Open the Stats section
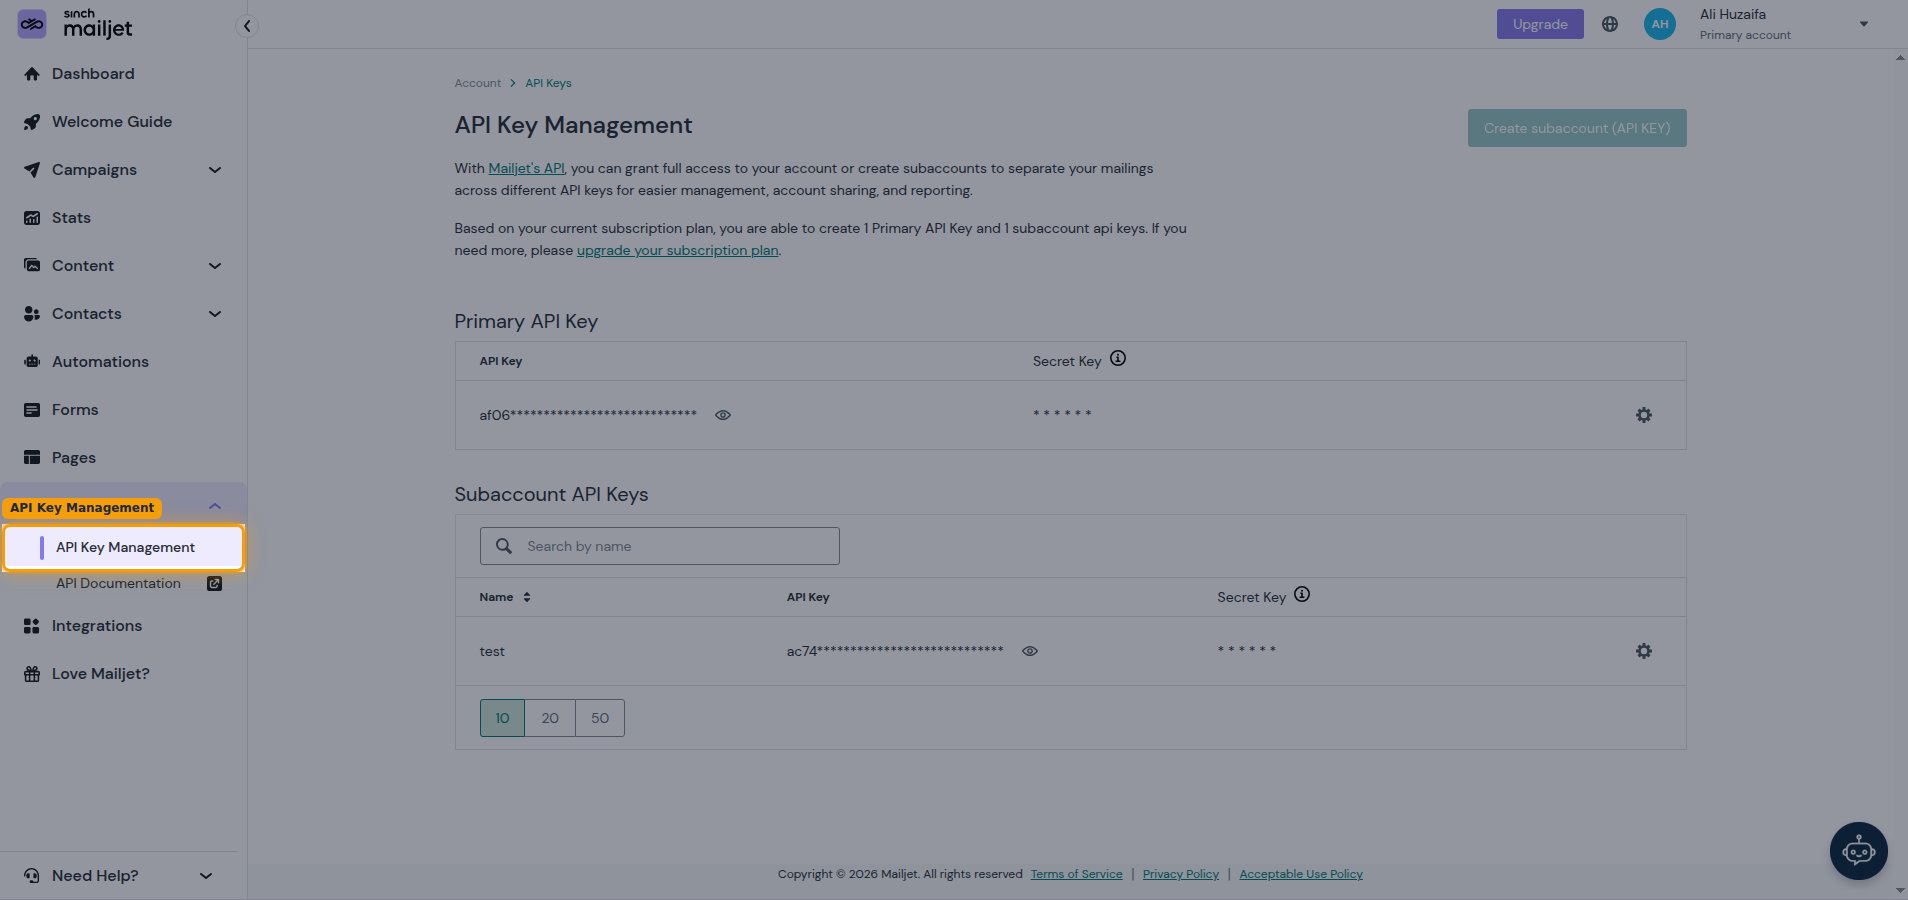Viewport: 1908px width, 900px height. (71, 218)
